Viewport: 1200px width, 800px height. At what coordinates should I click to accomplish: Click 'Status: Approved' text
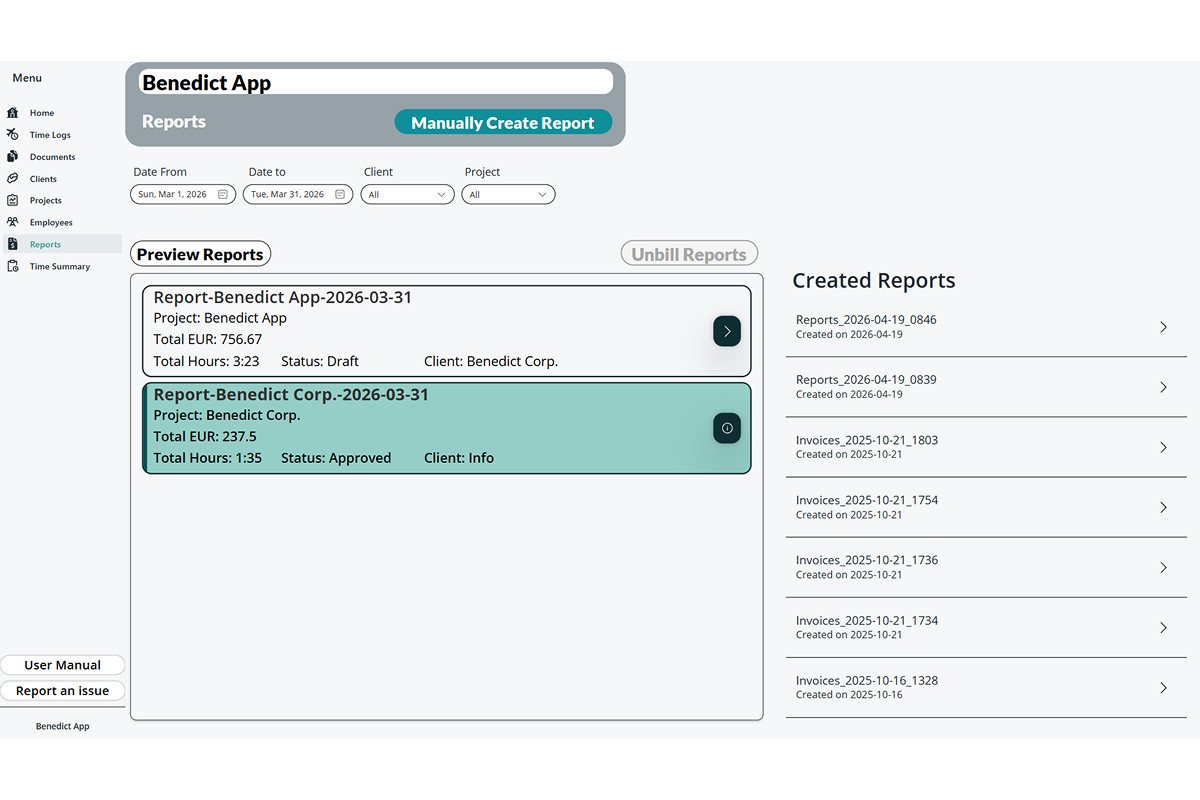point(336,458)
